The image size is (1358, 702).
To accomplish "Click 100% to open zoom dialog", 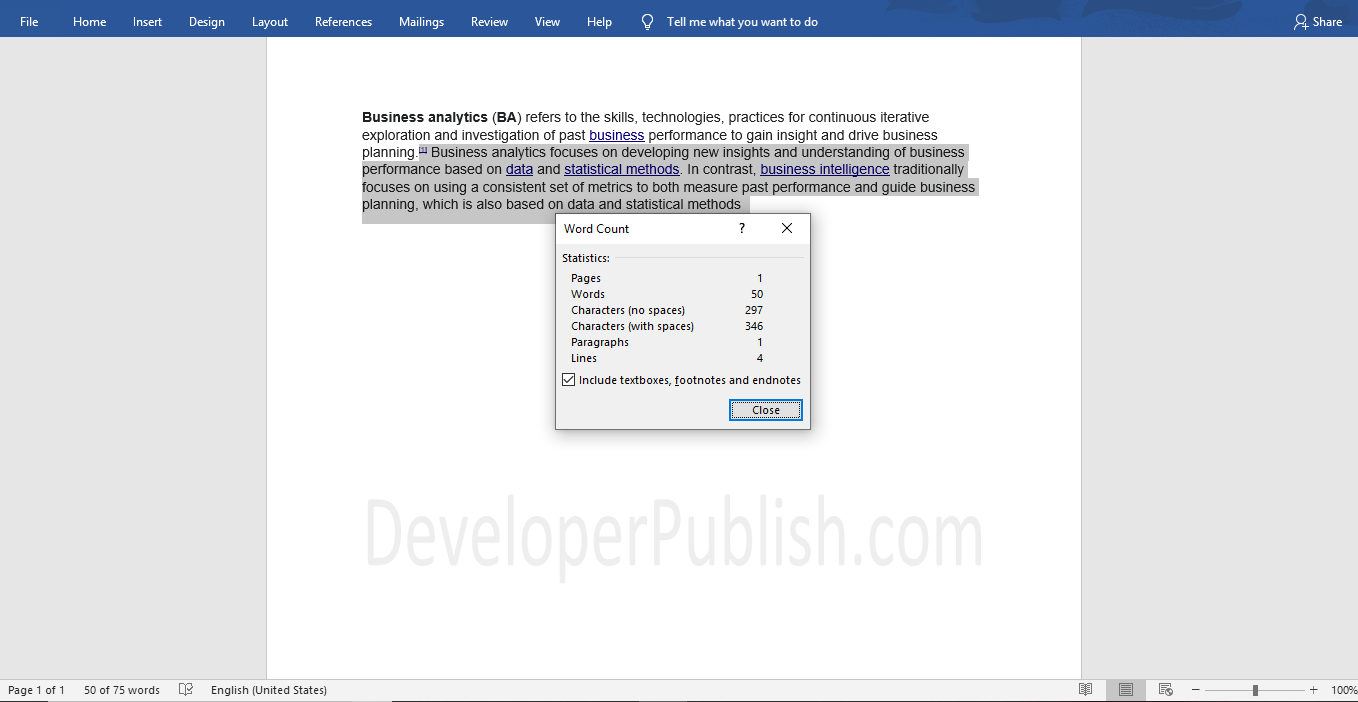I will point(1340,689).
